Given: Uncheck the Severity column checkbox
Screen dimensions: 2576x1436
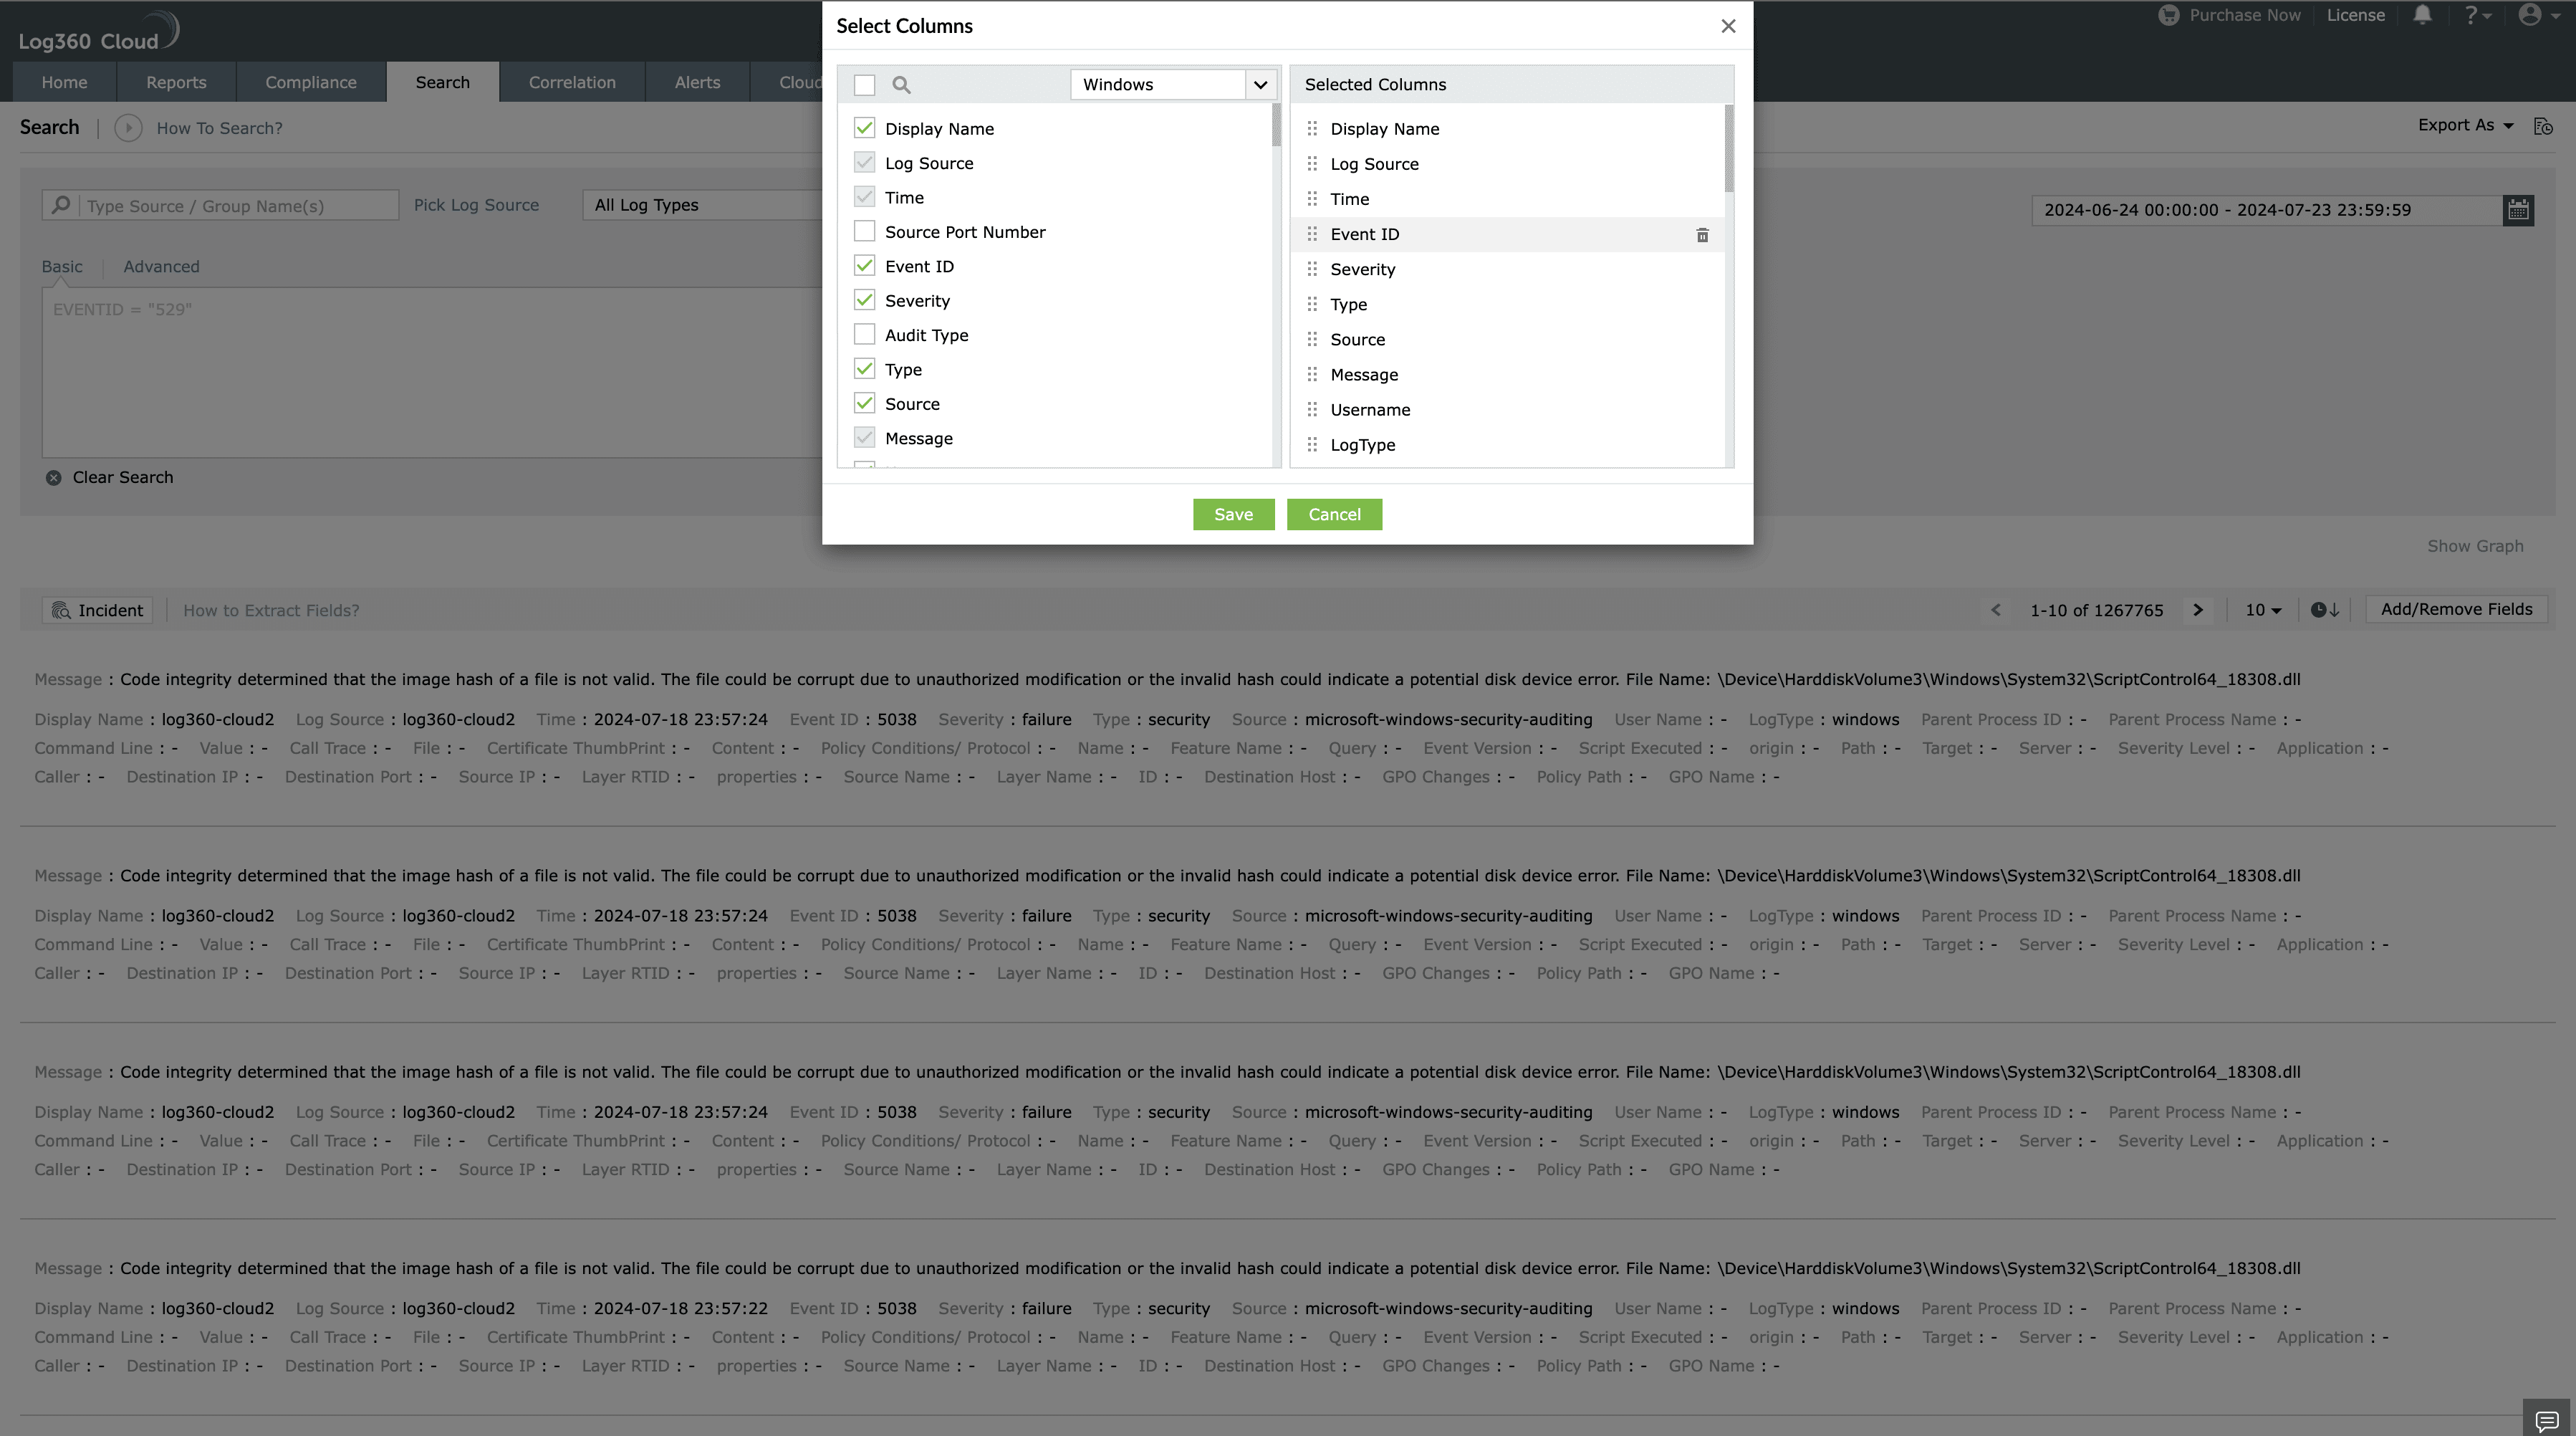Looking at the screenshot, I should (864, 300).
